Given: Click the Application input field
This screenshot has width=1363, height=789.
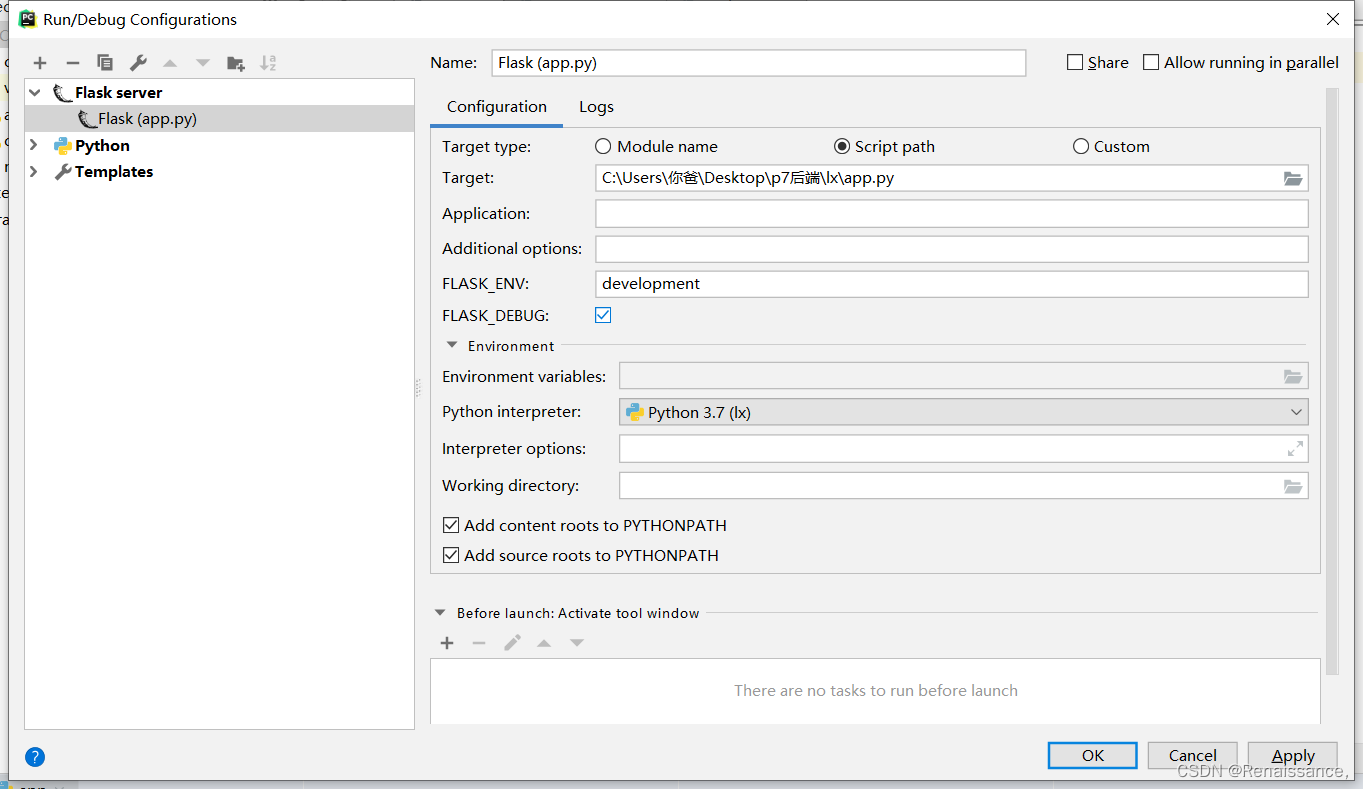Looking at the screenshot, I should 952,213.
